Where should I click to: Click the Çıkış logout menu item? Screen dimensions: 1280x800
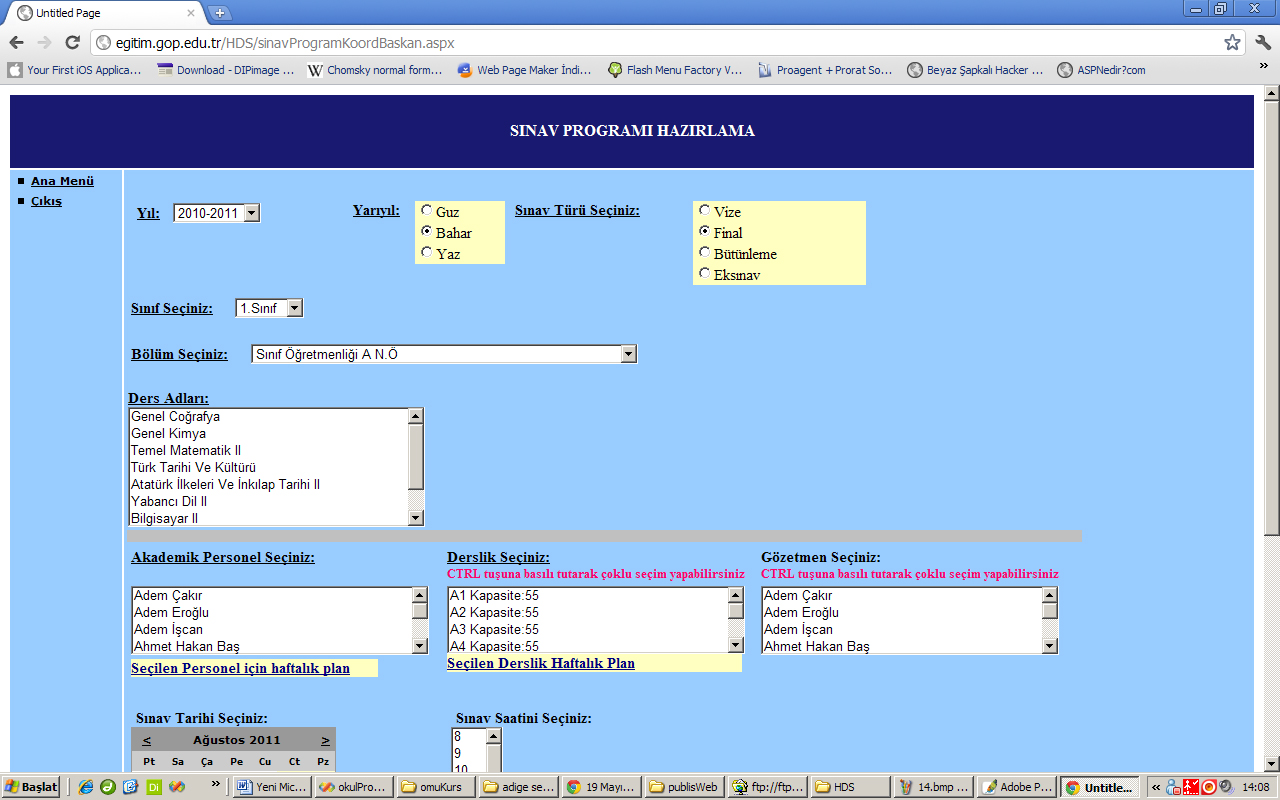tap(46, 201)
